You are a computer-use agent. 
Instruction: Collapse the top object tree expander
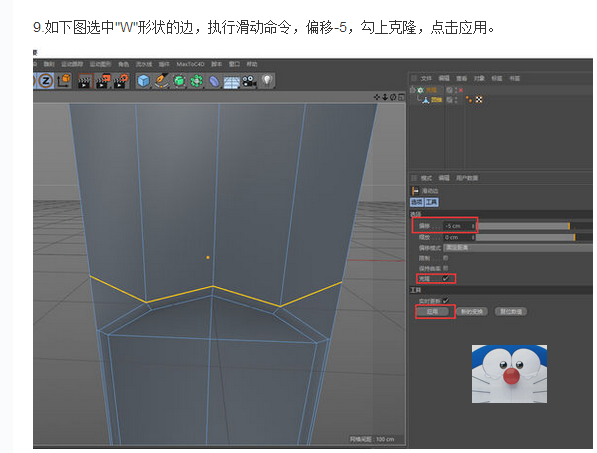point(412,90)
